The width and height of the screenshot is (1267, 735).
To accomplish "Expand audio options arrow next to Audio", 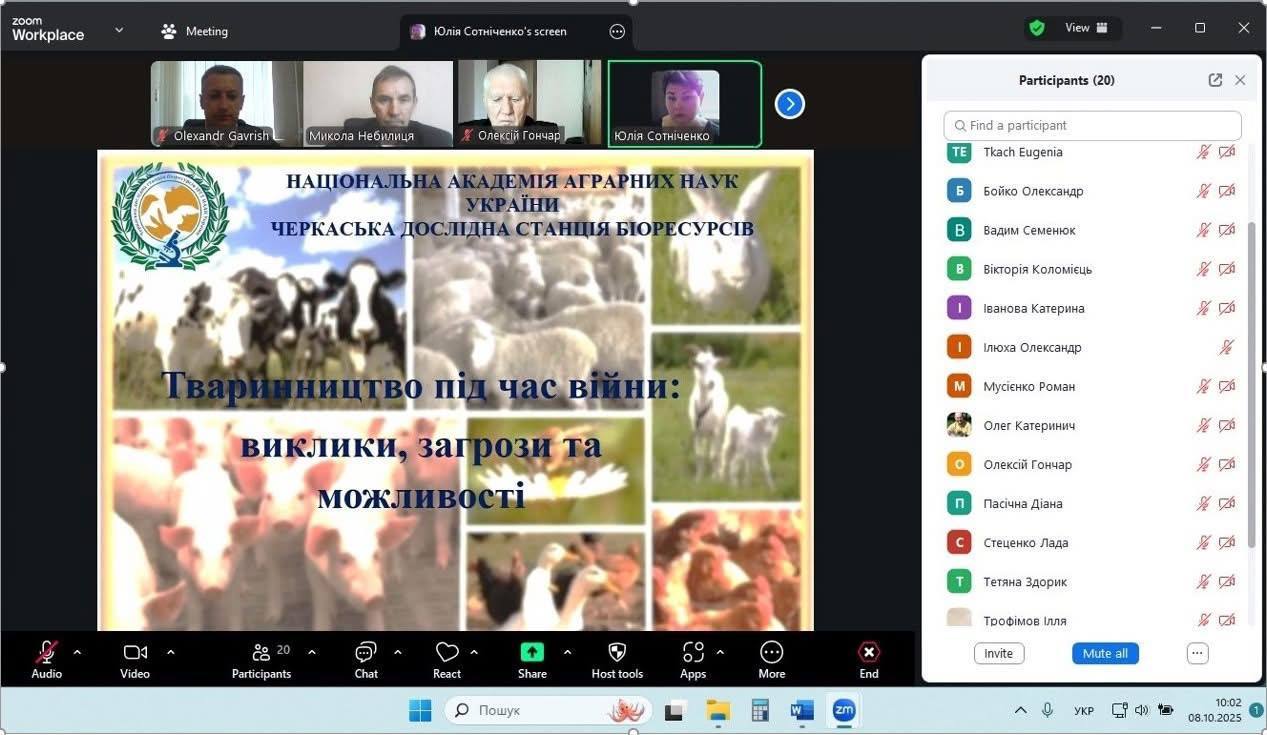I will click(x=78, y=652).
